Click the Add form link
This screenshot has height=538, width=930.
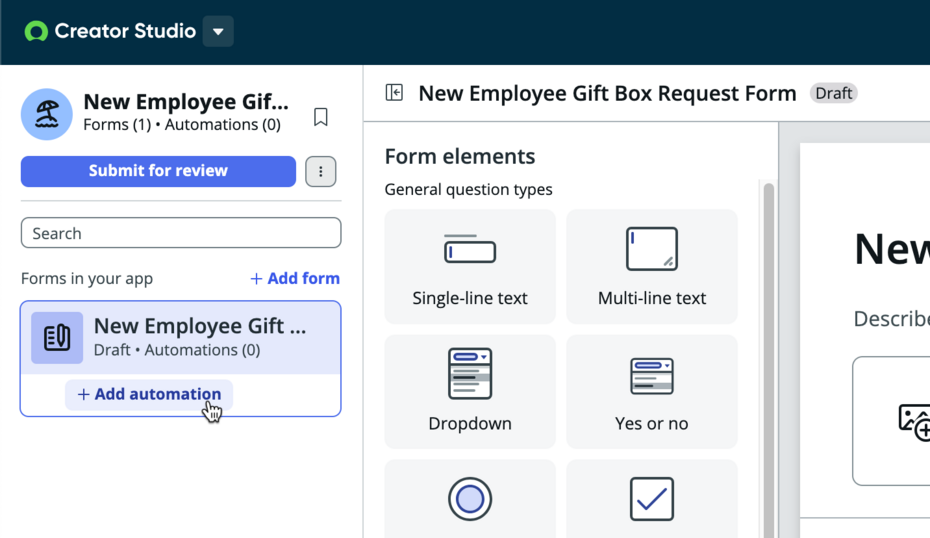[x=295, y=278]
